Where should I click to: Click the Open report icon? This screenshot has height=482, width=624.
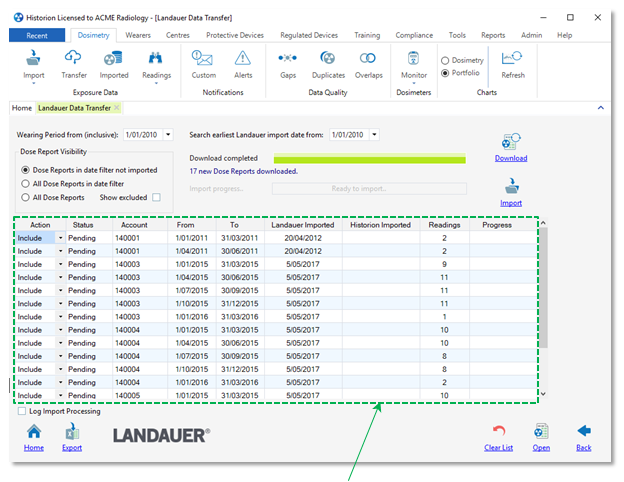click(541, 431)
